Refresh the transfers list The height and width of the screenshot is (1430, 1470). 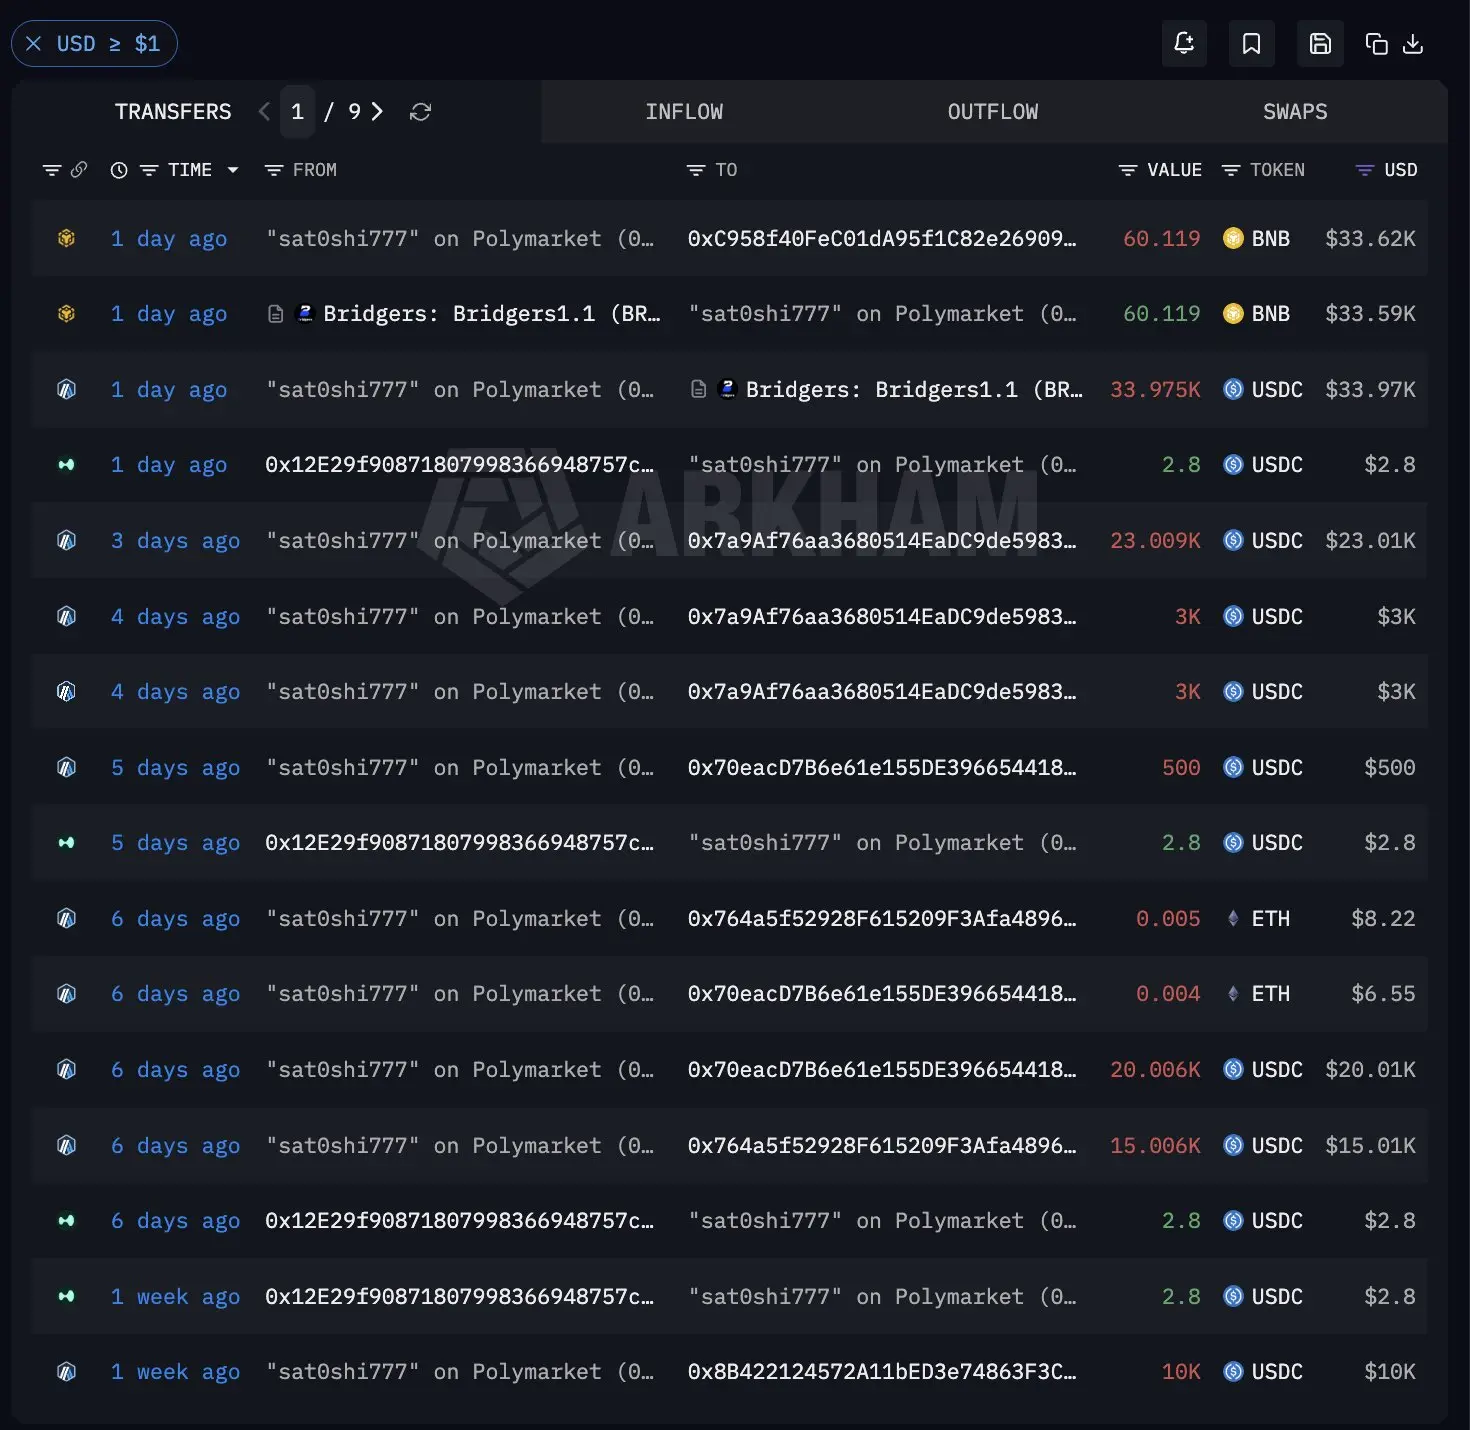tap(420, 112)
